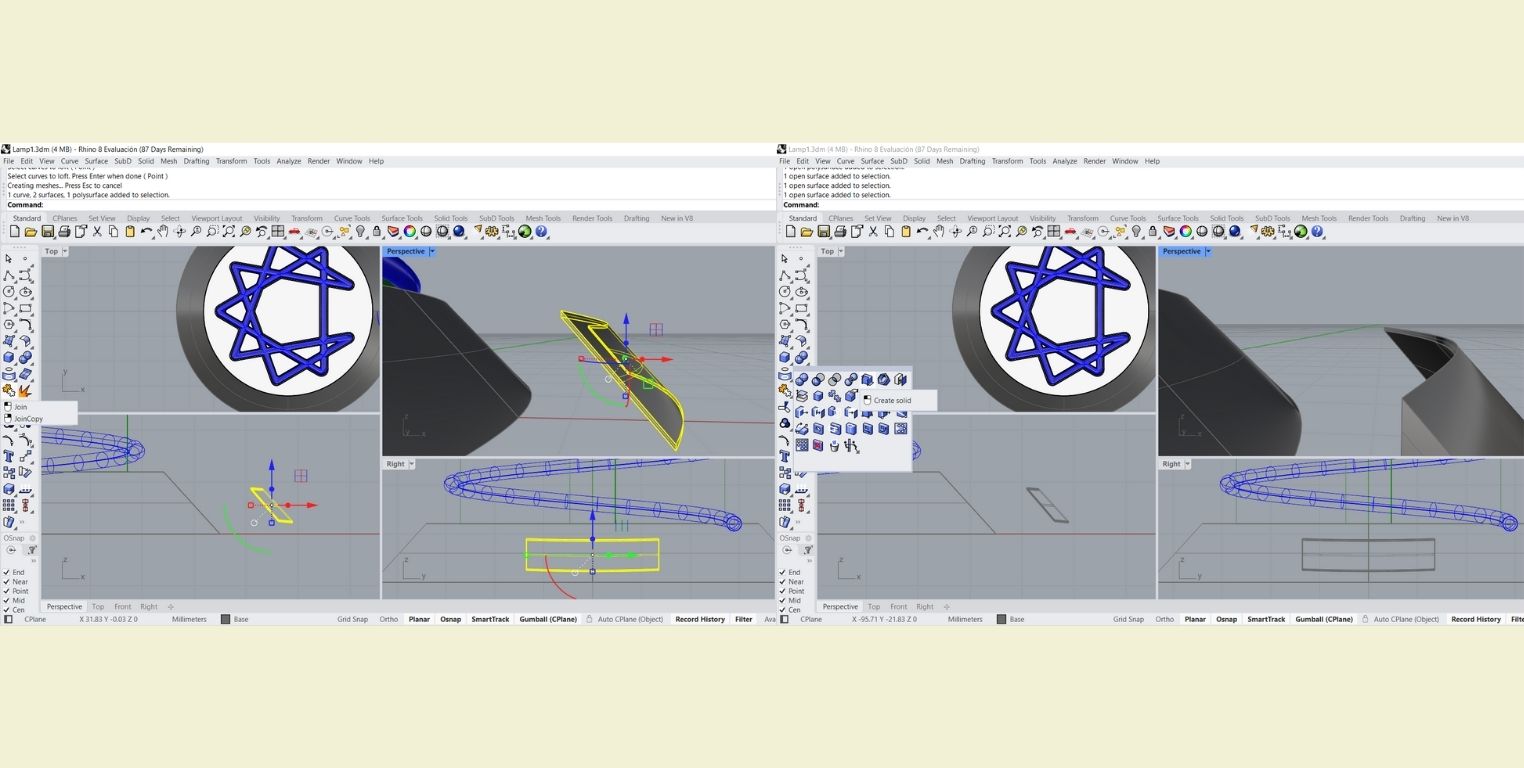Switch to the Top viewport tab in right Rhino window

click(x=873, y=606)
